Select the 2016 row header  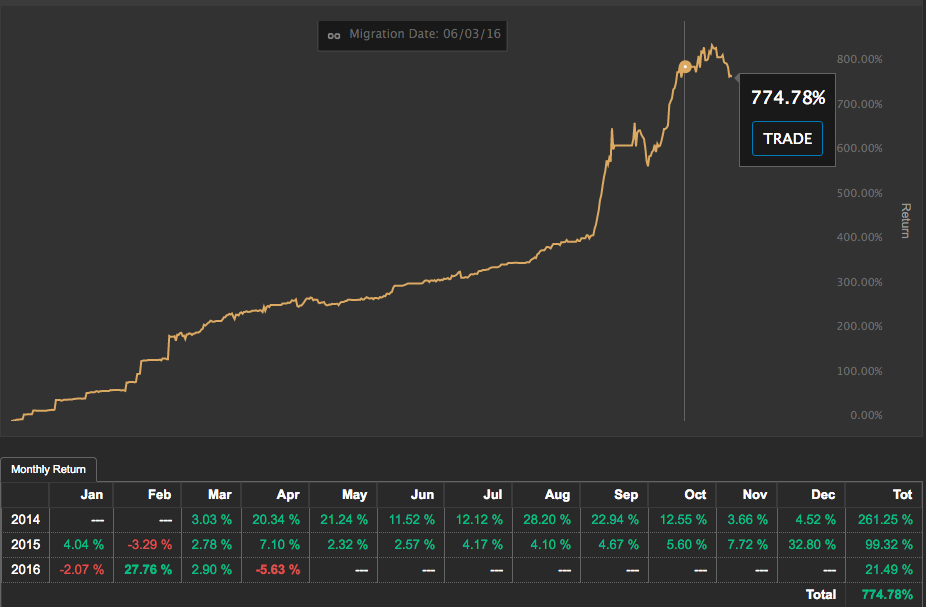click(24, 569)
